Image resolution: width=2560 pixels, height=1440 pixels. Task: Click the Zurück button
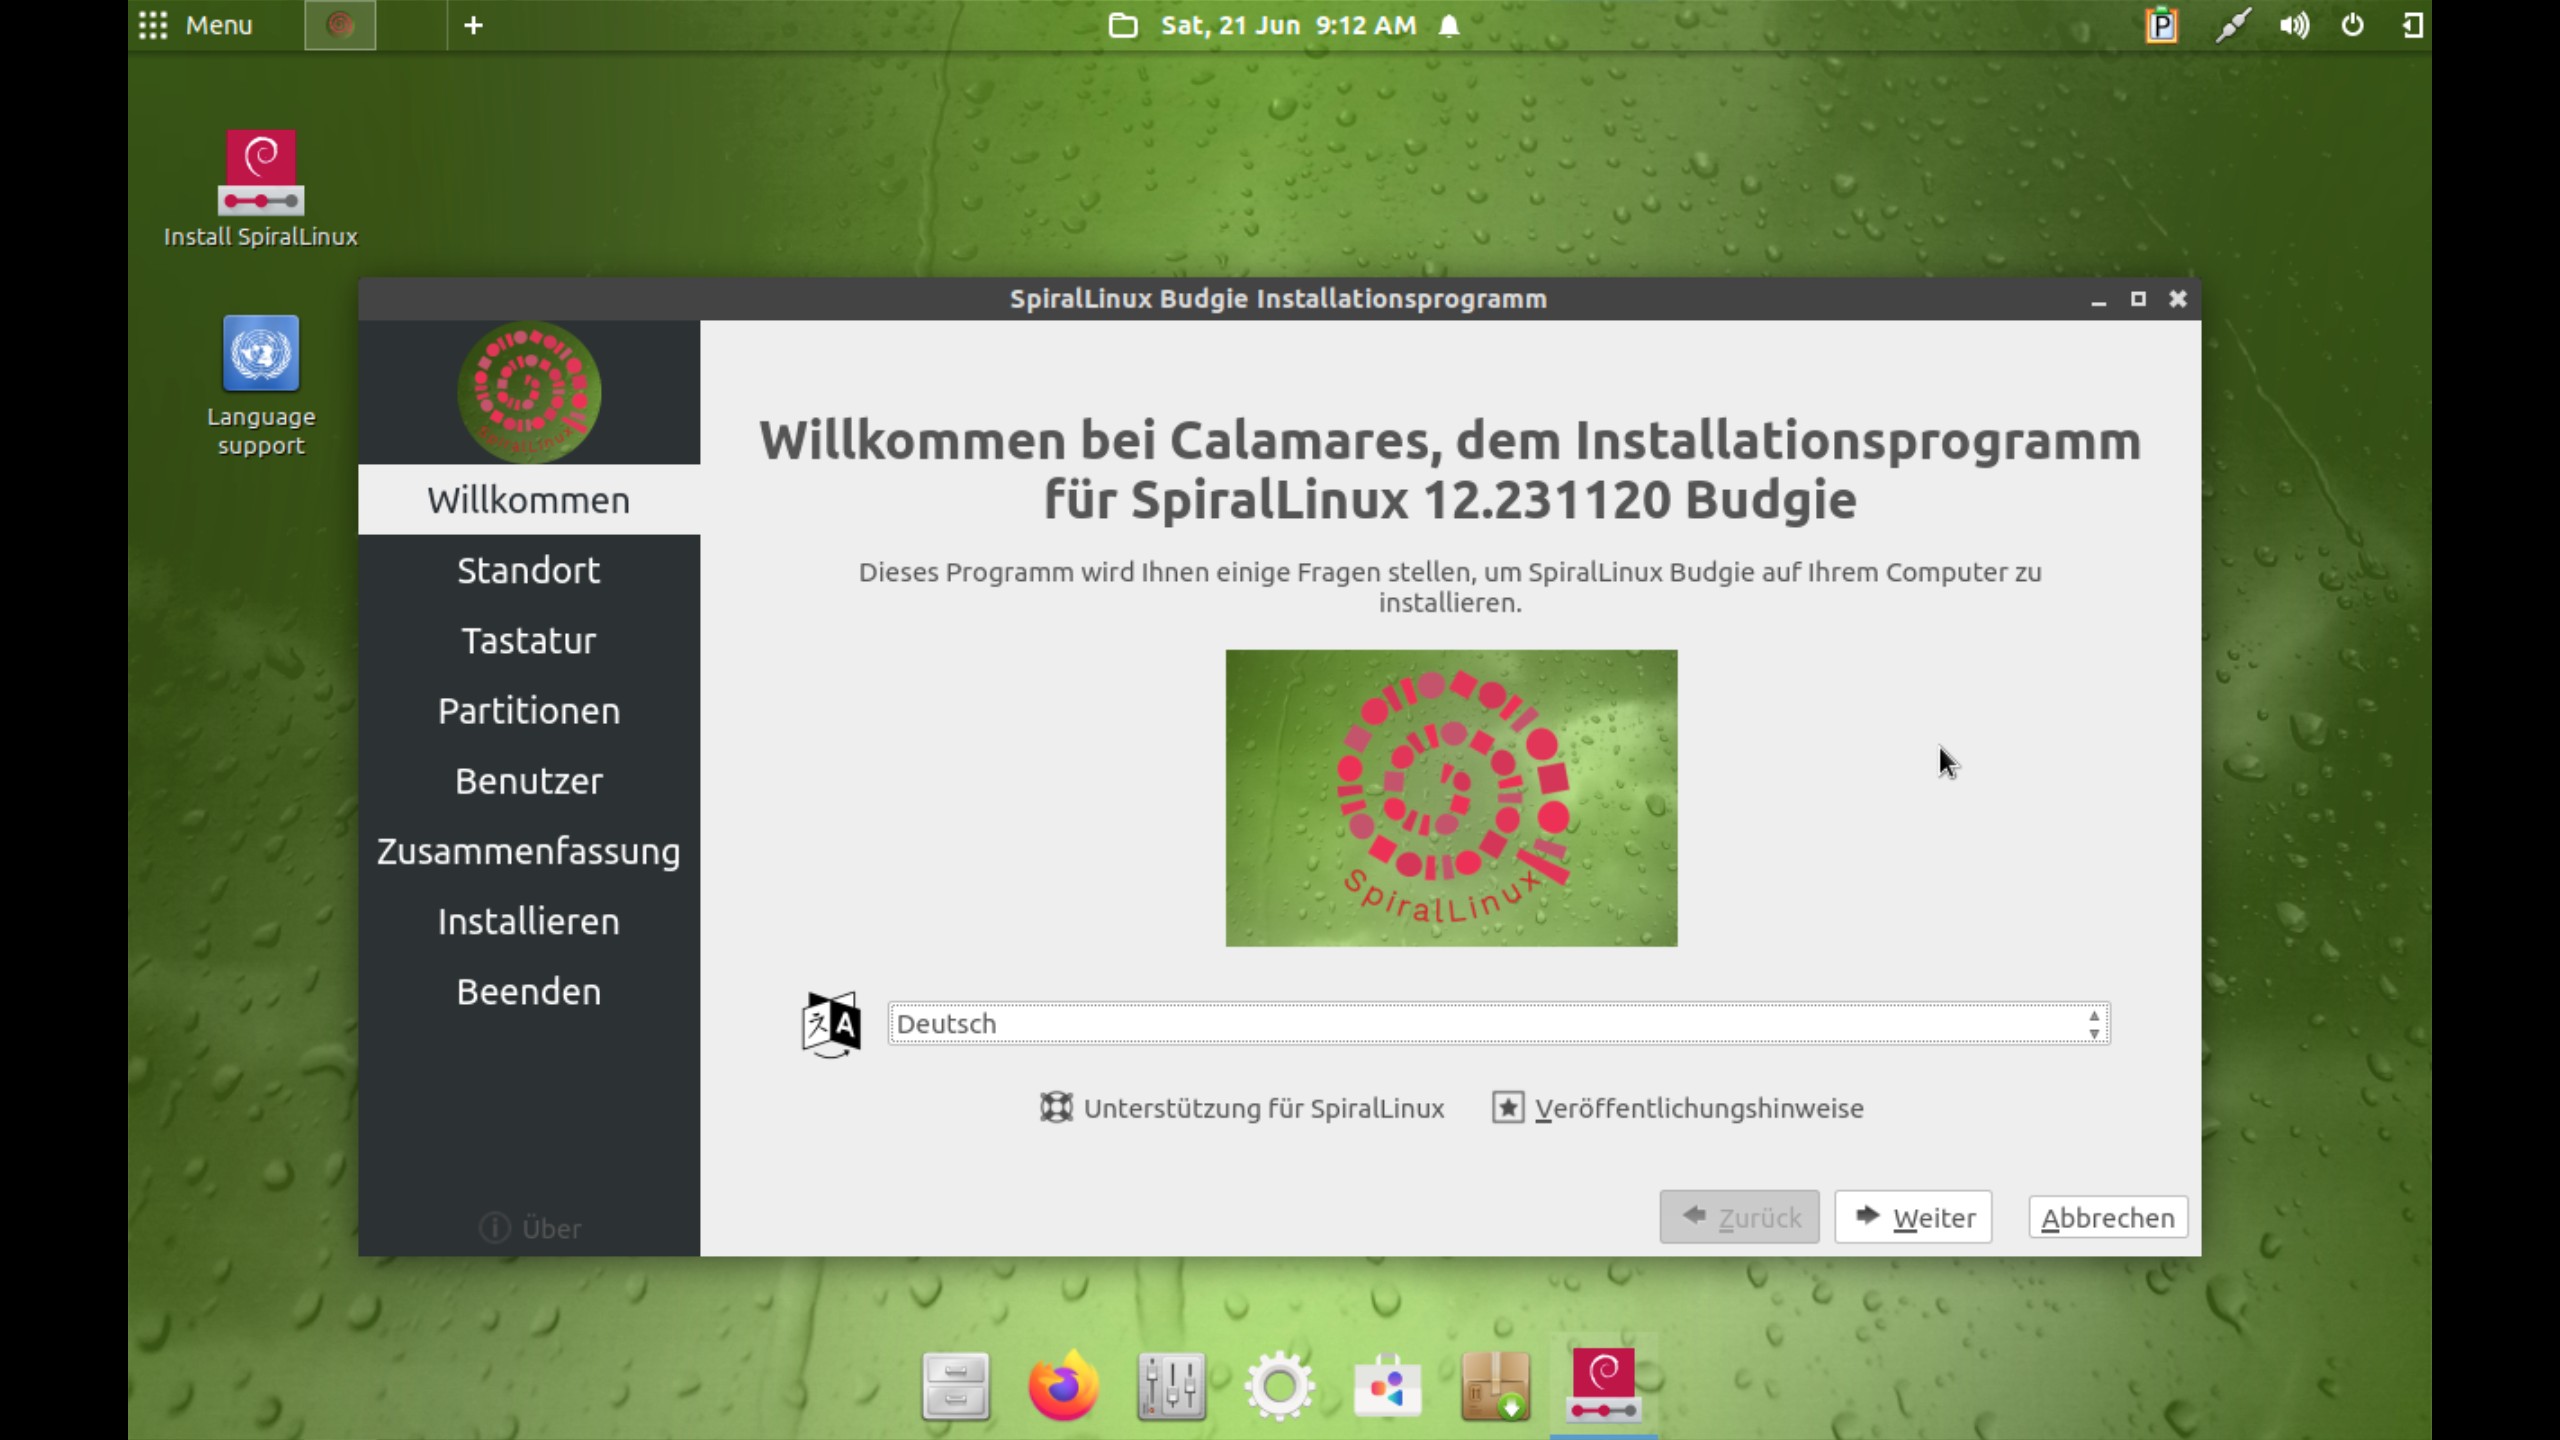(x=1739, y=1217)
